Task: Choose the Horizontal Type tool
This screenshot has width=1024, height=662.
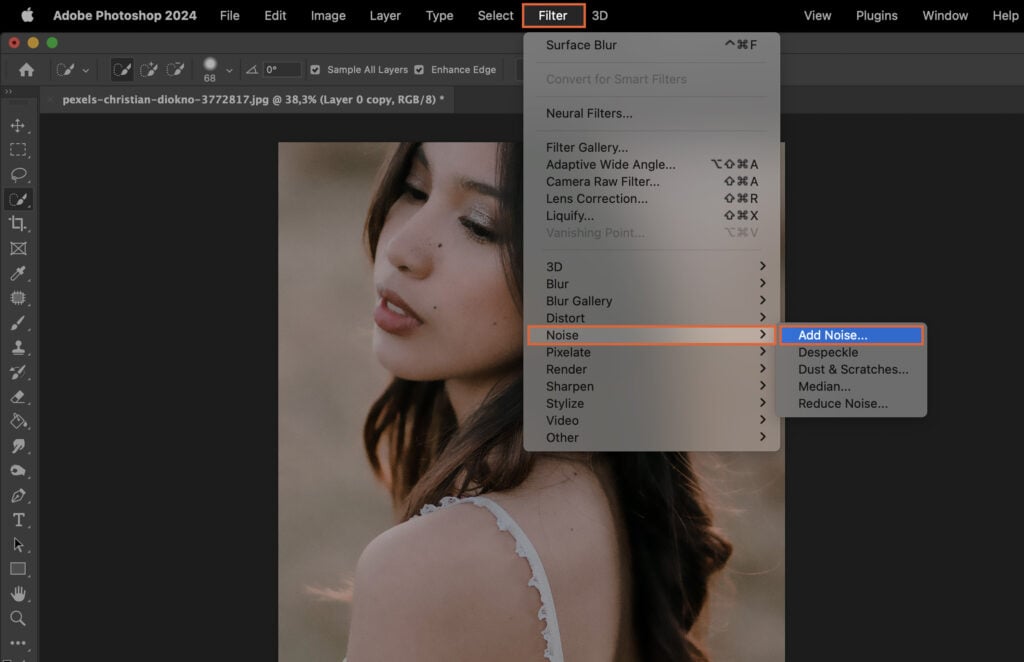Action: pos(20,519)
